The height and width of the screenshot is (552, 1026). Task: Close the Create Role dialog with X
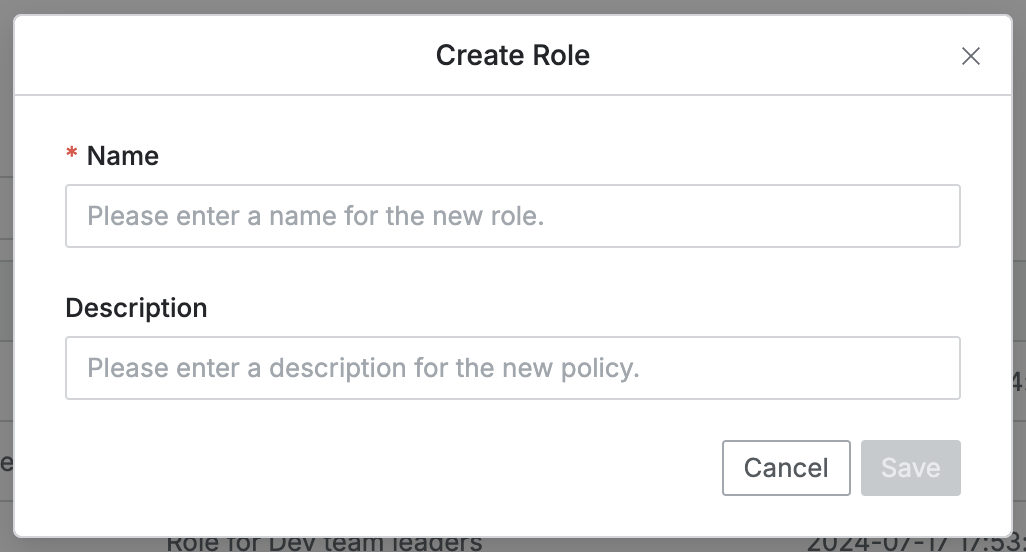[970, 57]
